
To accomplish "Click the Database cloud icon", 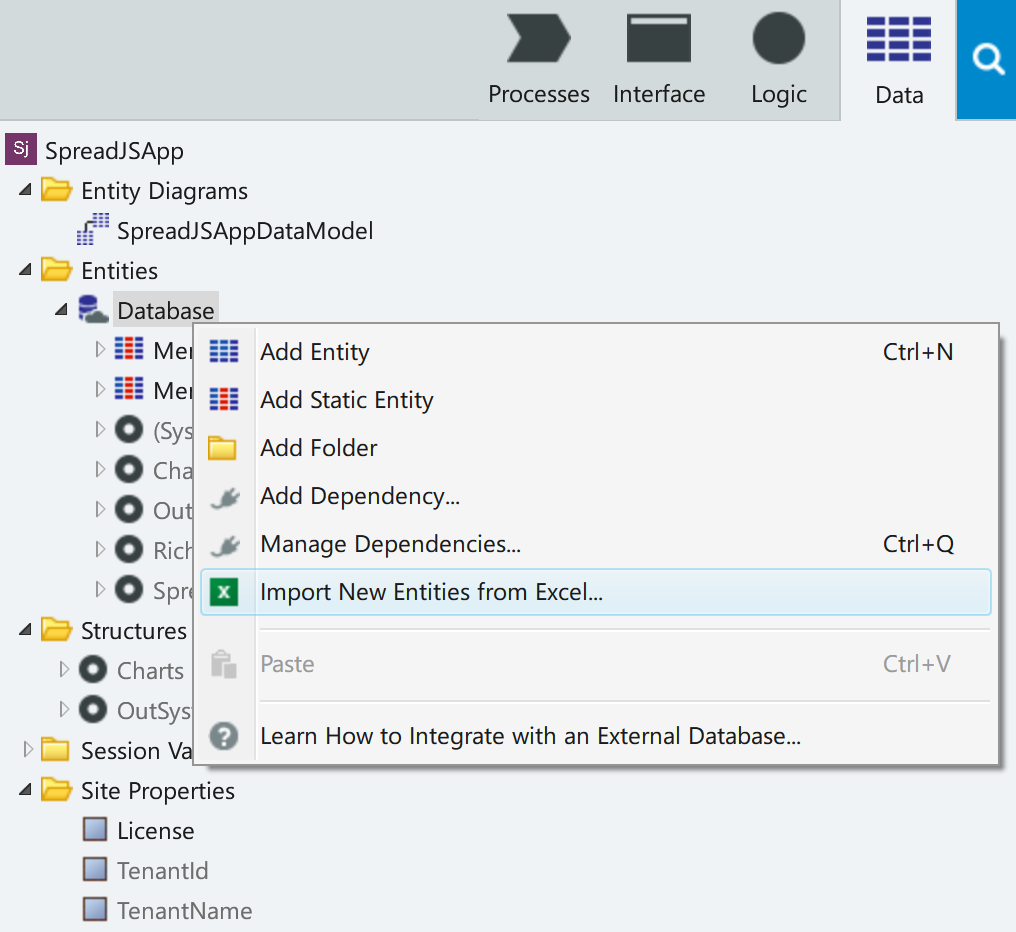I will 93,309.
